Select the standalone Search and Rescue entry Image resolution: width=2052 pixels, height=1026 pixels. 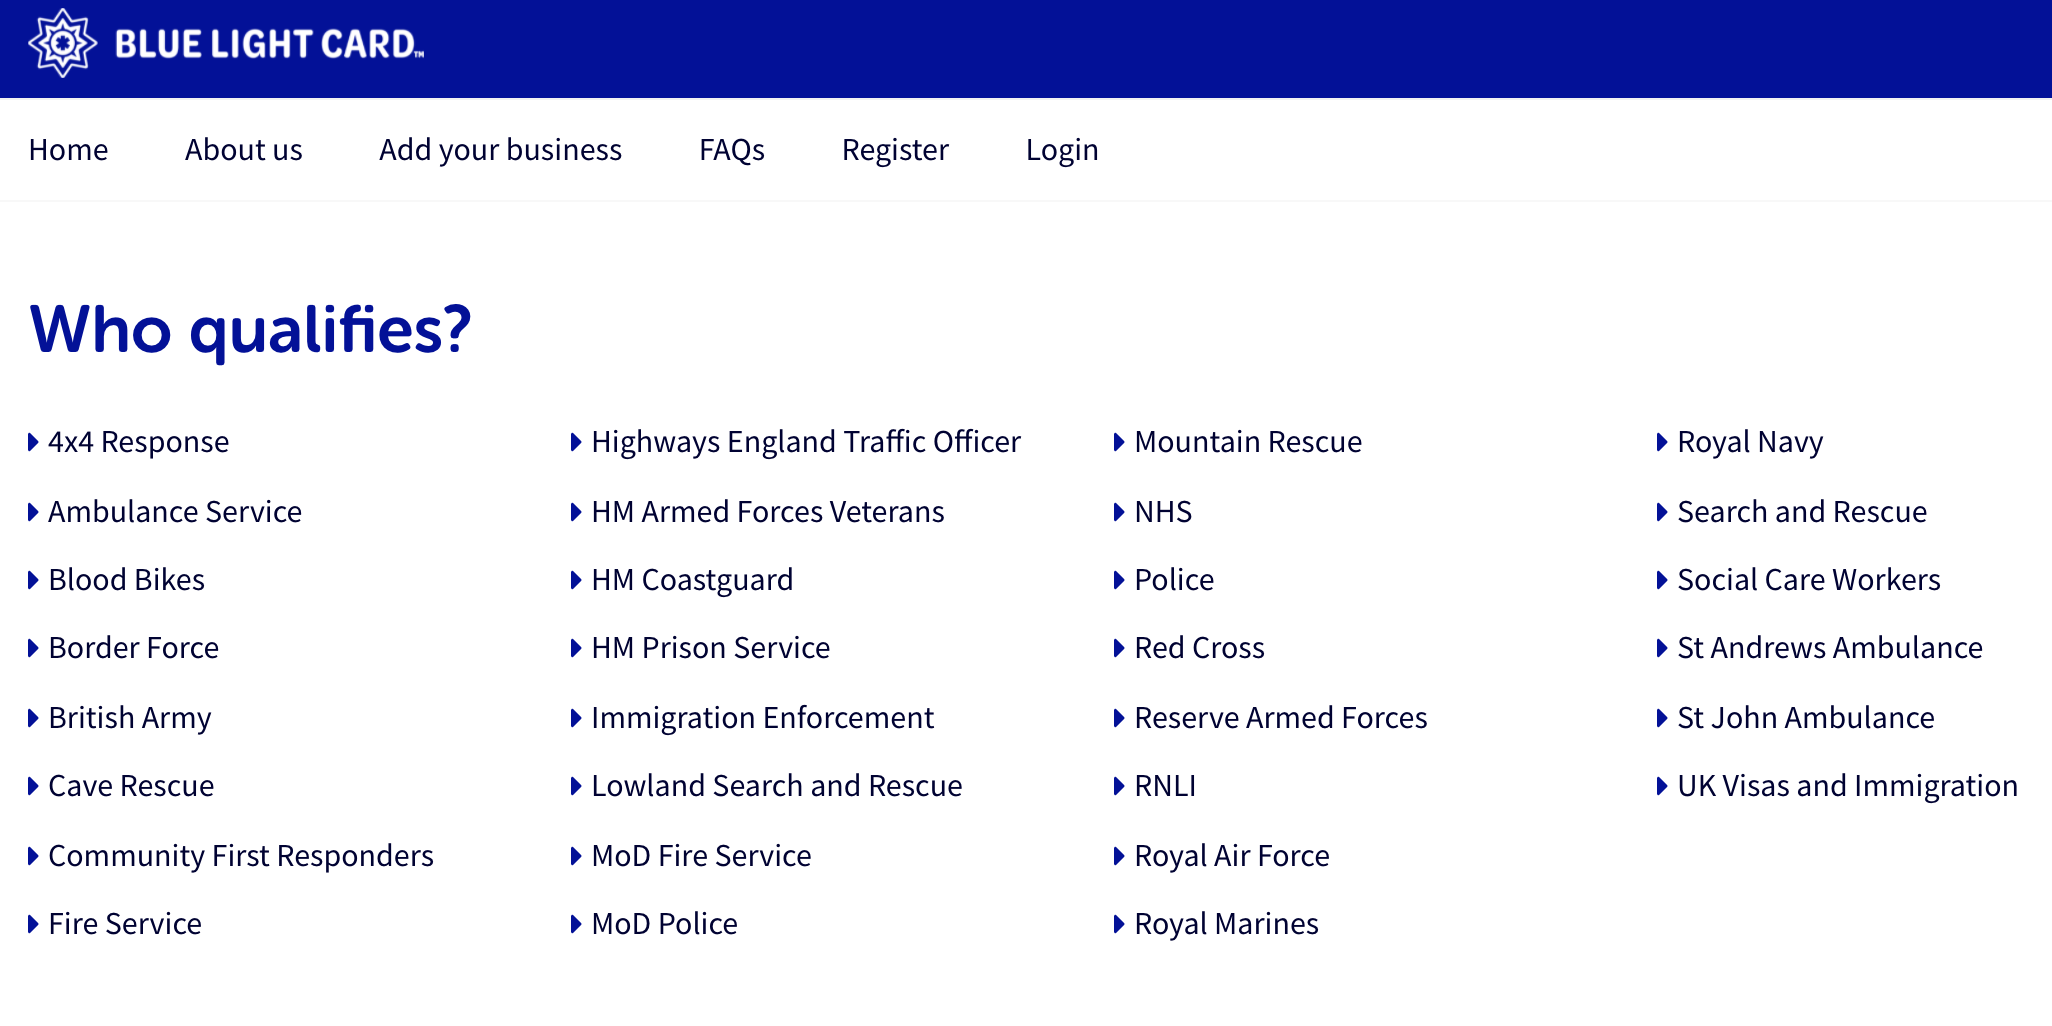pos(1802,512)
